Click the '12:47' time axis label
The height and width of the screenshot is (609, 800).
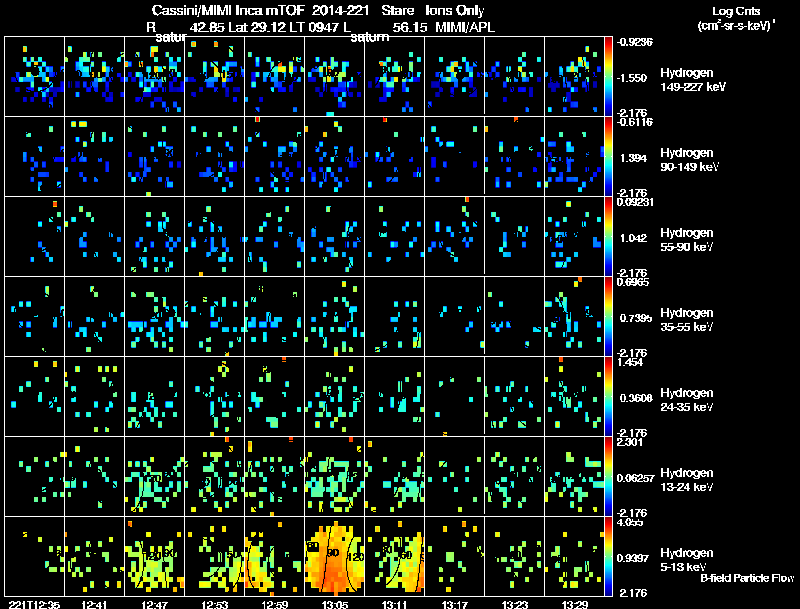[155, 604]
